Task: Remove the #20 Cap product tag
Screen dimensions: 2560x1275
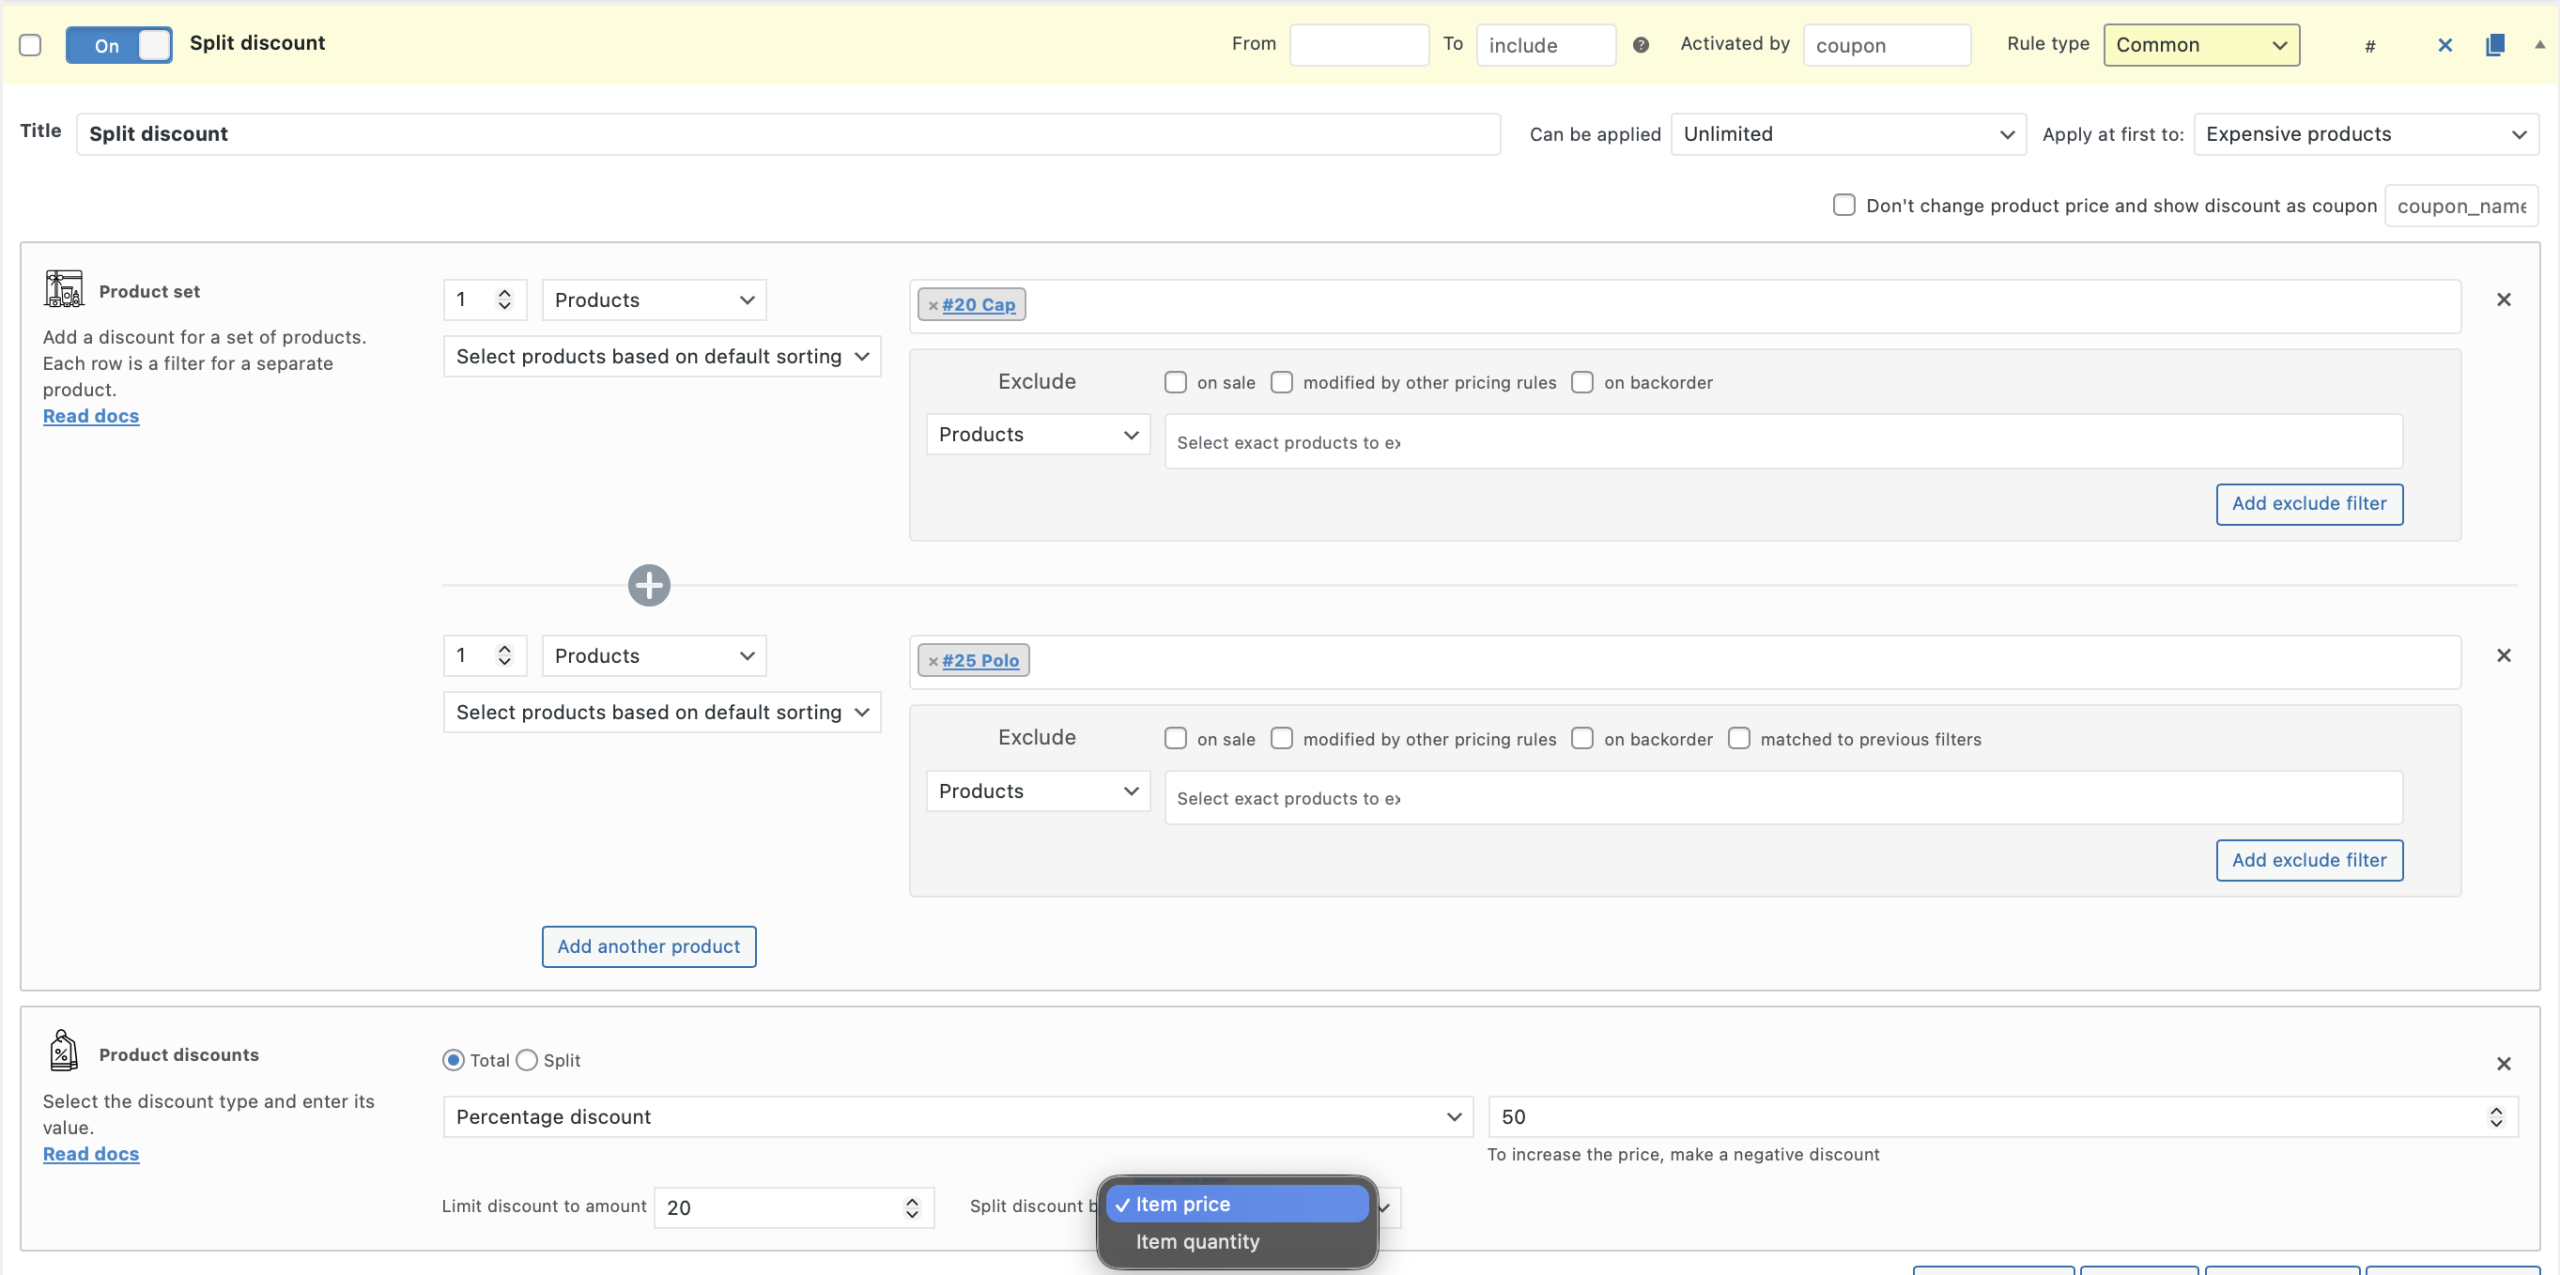Action: point(933,306)
